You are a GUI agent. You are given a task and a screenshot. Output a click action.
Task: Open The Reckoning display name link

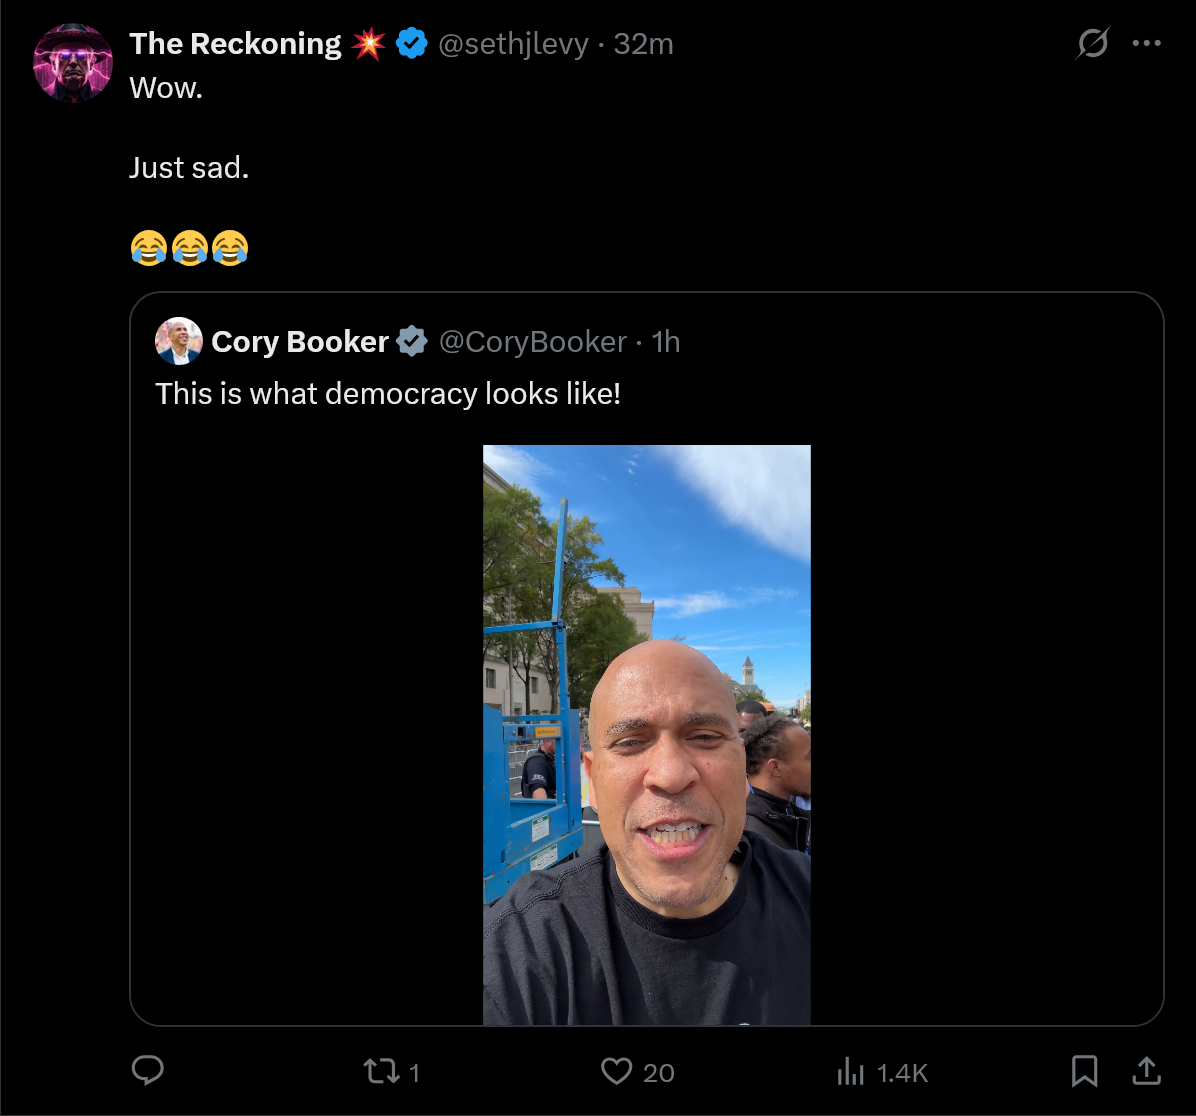pos(235,44)
